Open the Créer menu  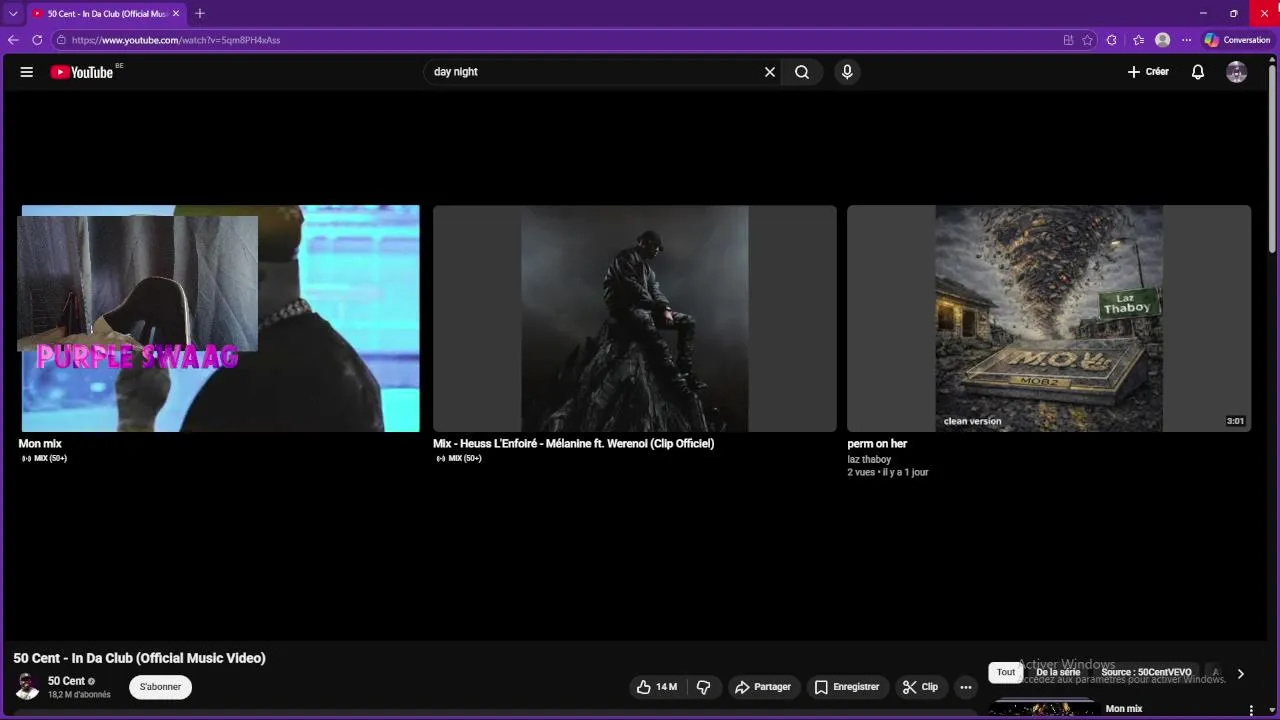1148,72
